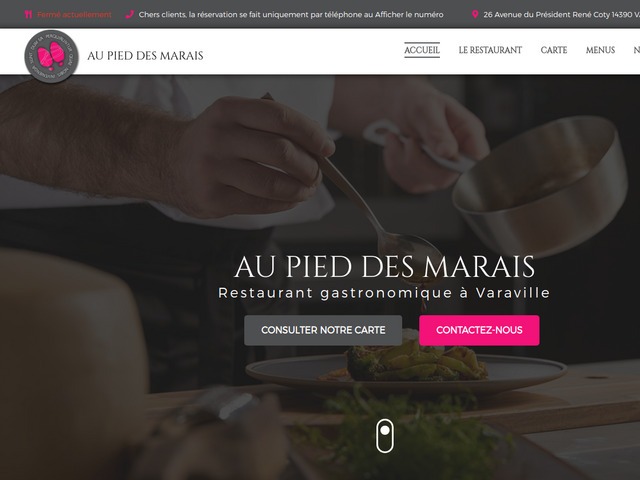The image size is (640, 480).
Task: Click the pink Contactez-nous button
Action: (479, 330)
